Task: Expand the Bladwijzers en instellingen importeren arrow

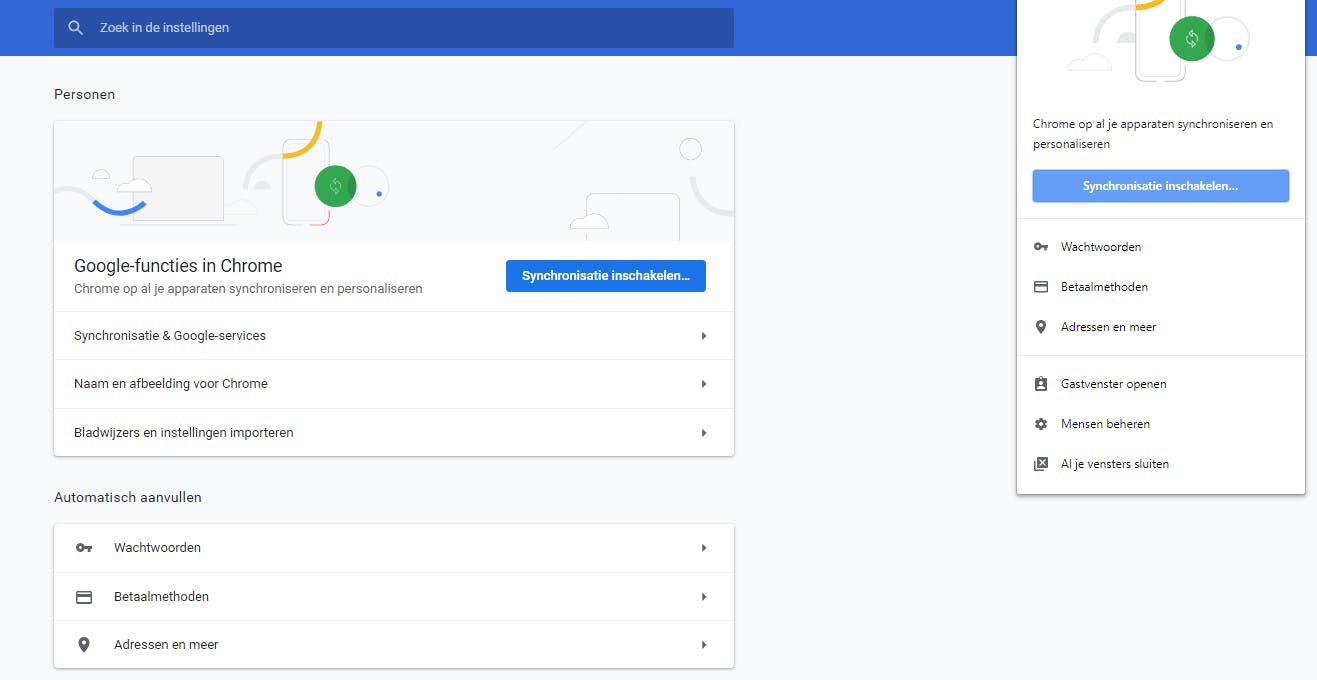Action: (x=704, y=433)
